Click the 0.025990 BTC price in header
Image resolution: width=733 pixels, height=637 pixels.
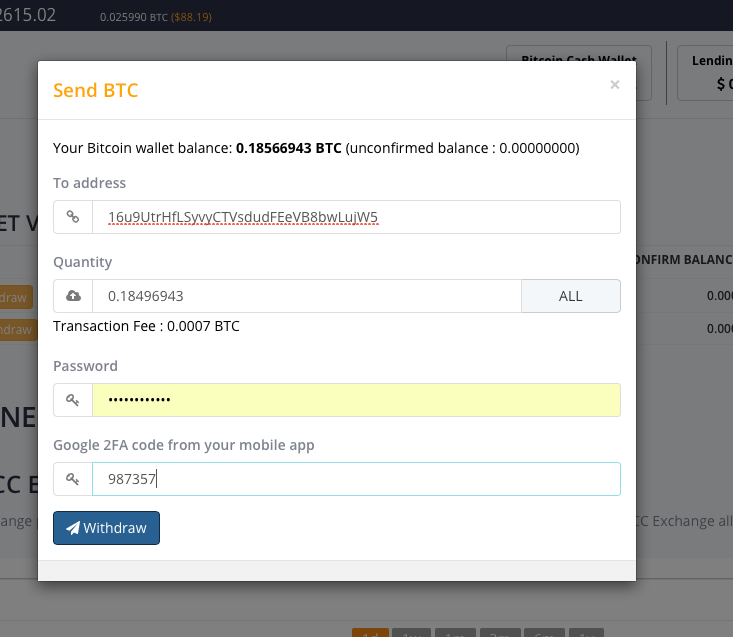click(x=134, y=17)
